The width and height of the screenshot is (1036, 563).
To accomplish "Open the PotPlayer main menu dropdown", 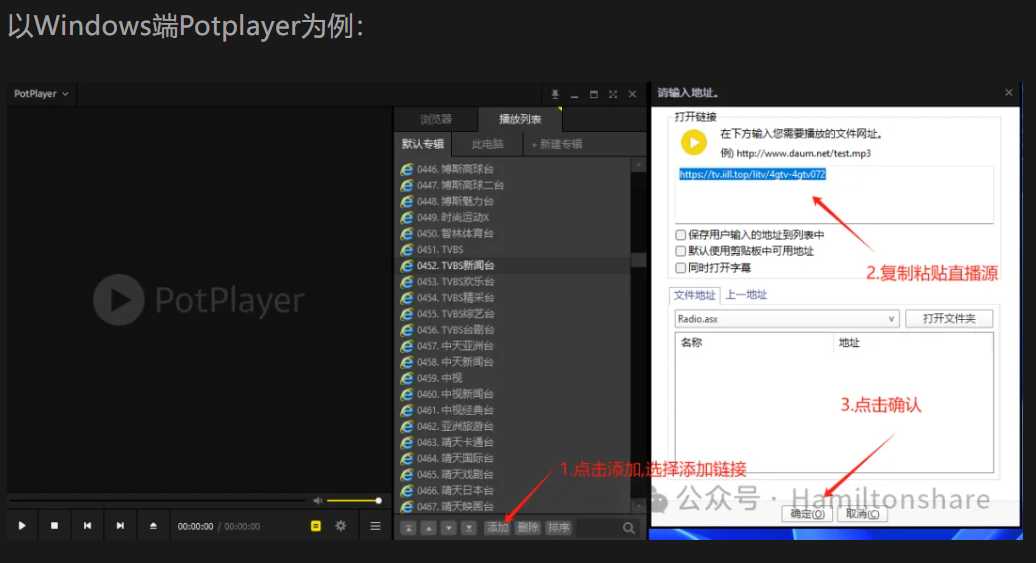I will click(x=41, y=94).
